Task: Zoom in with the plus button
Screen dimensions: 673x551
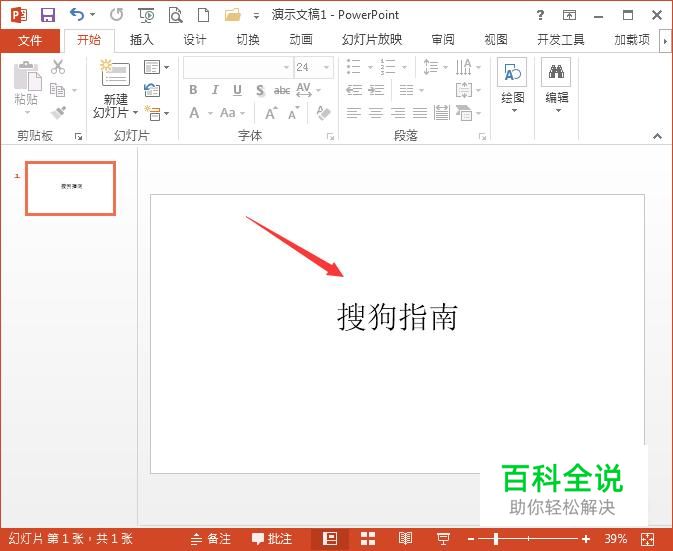Action: [x=586, y=539]
